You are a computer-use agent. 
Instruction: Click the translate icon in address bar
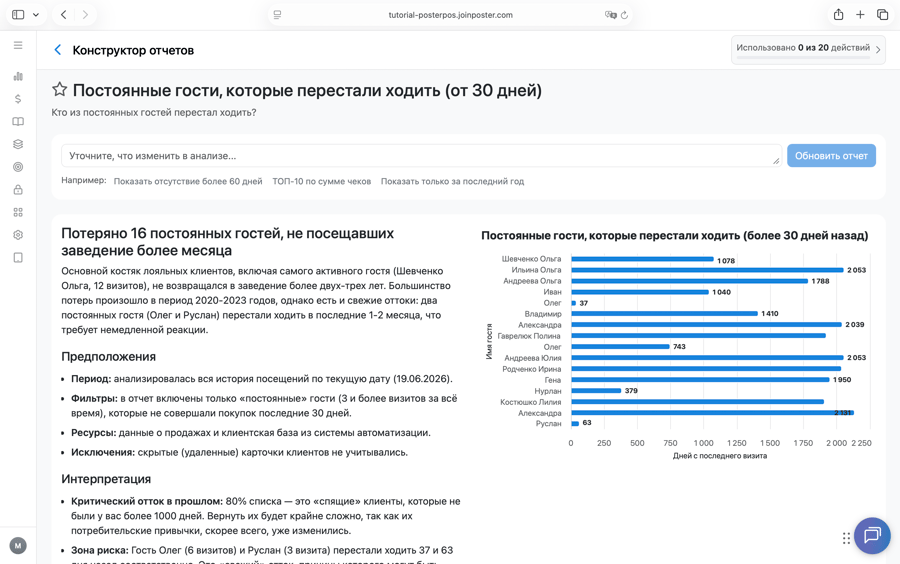pyautogui.click(x=610, y=15)
